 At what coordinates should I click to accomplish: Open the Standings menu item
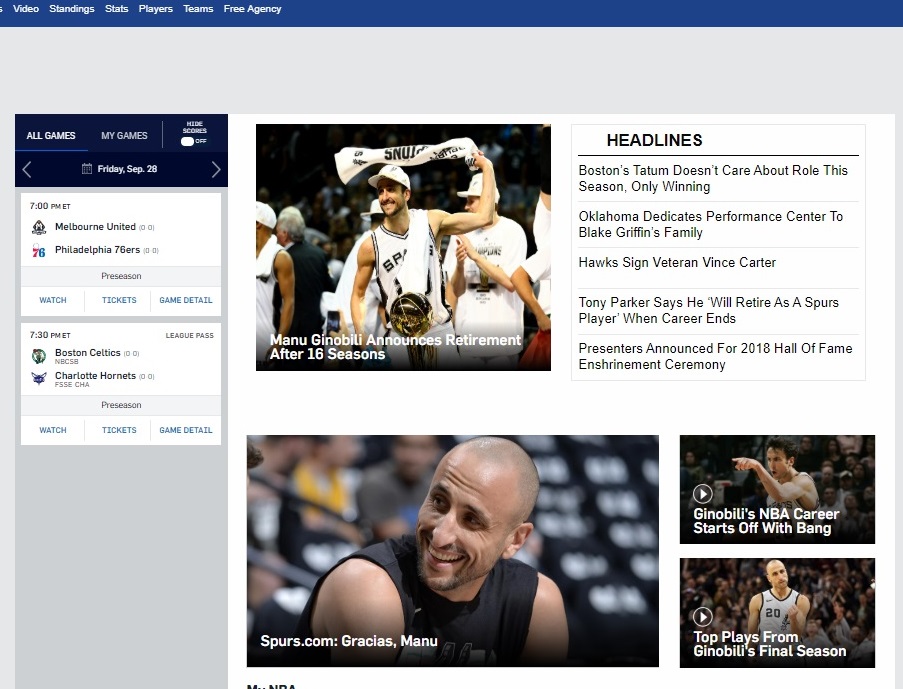pyautogui.click(x=71, y=9)
